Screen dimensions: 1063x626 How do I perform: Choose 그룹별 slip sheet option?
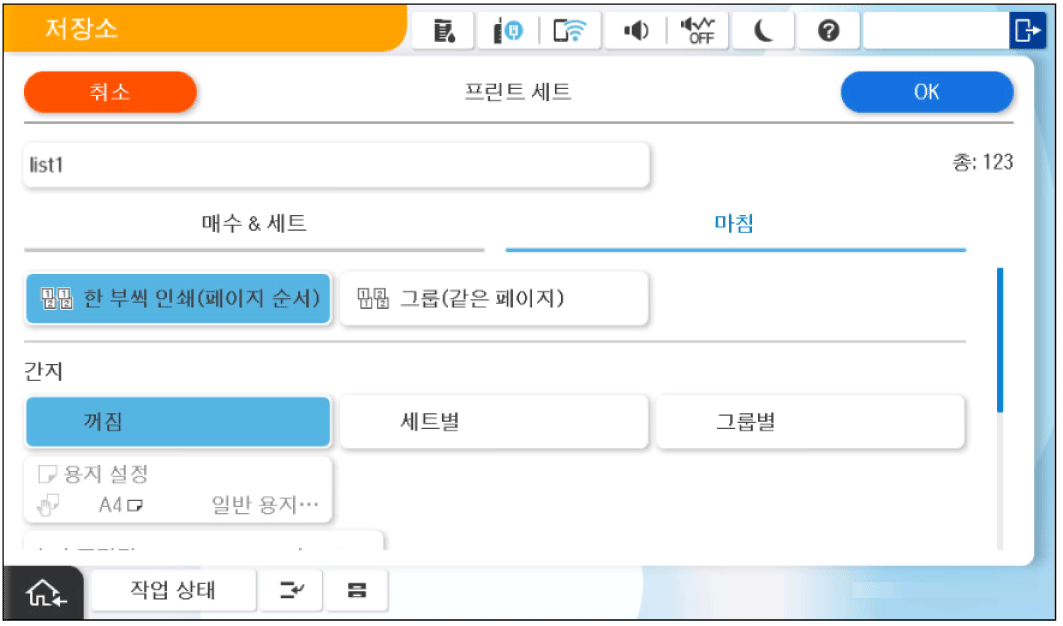810,422
